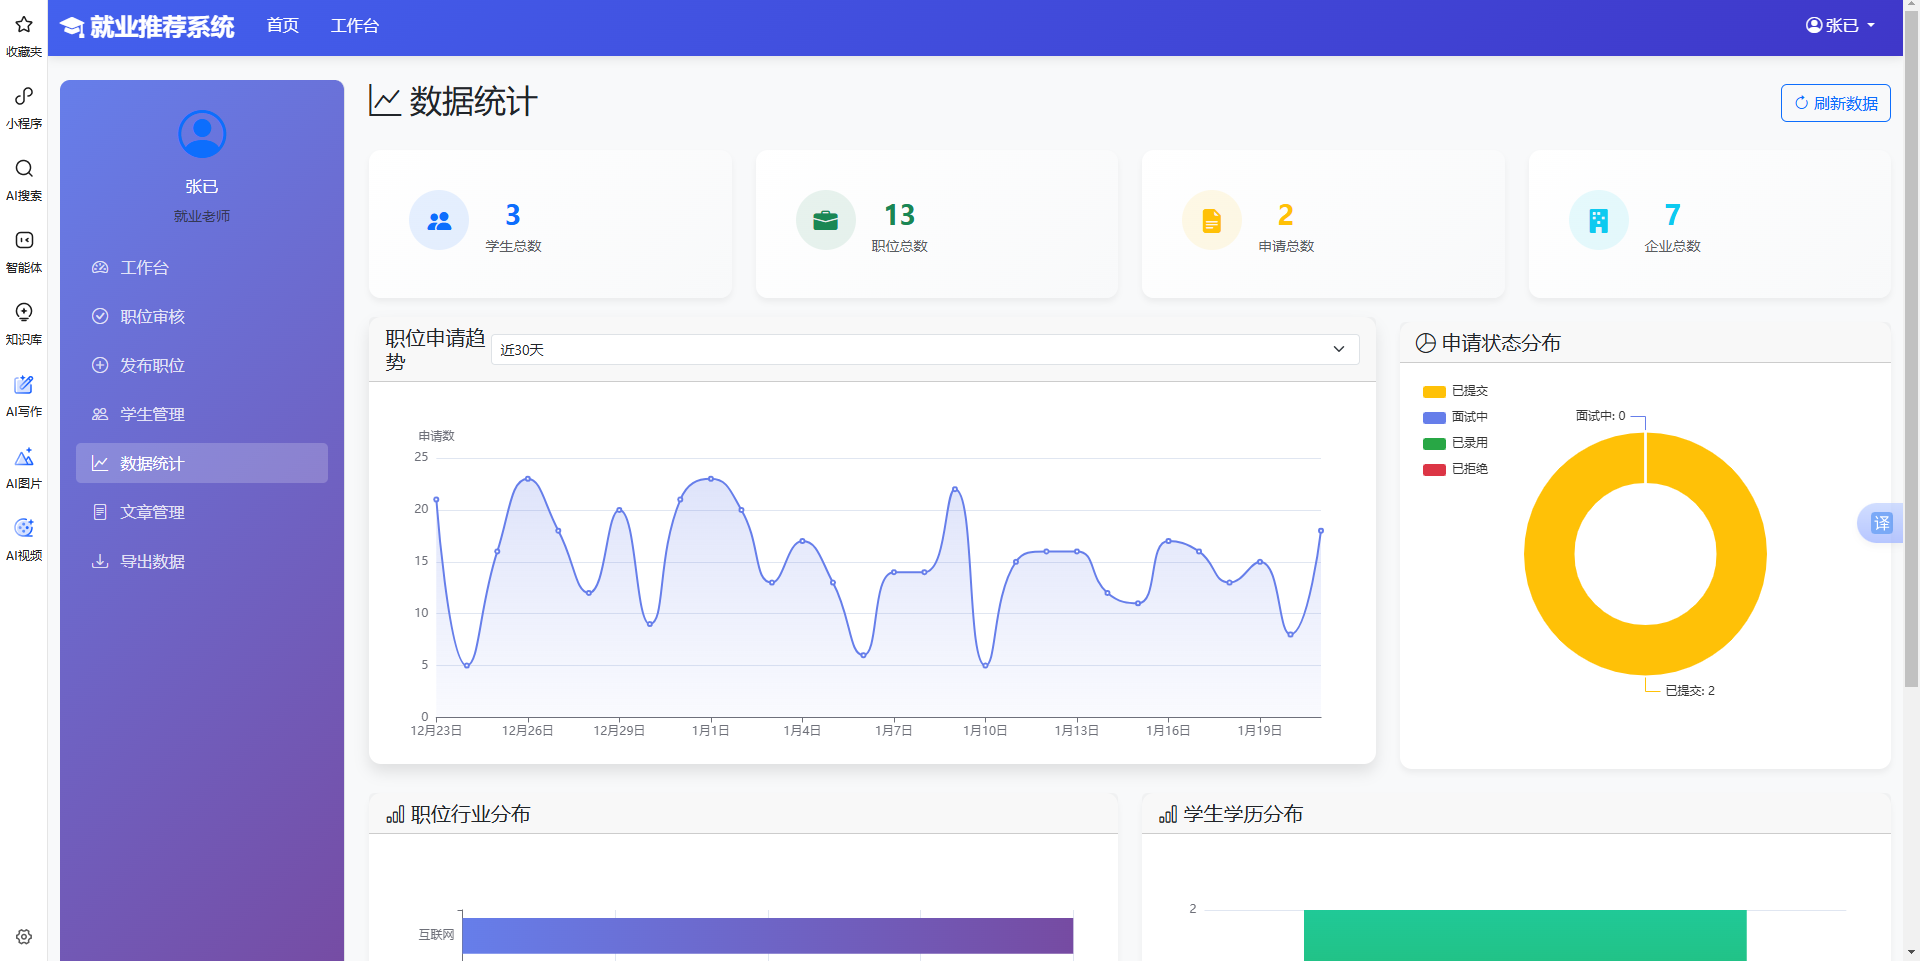Select the 工作台 dashboard icon in sidebar
The width and height of the screenshot is (1920, 962).
point(100,267)
